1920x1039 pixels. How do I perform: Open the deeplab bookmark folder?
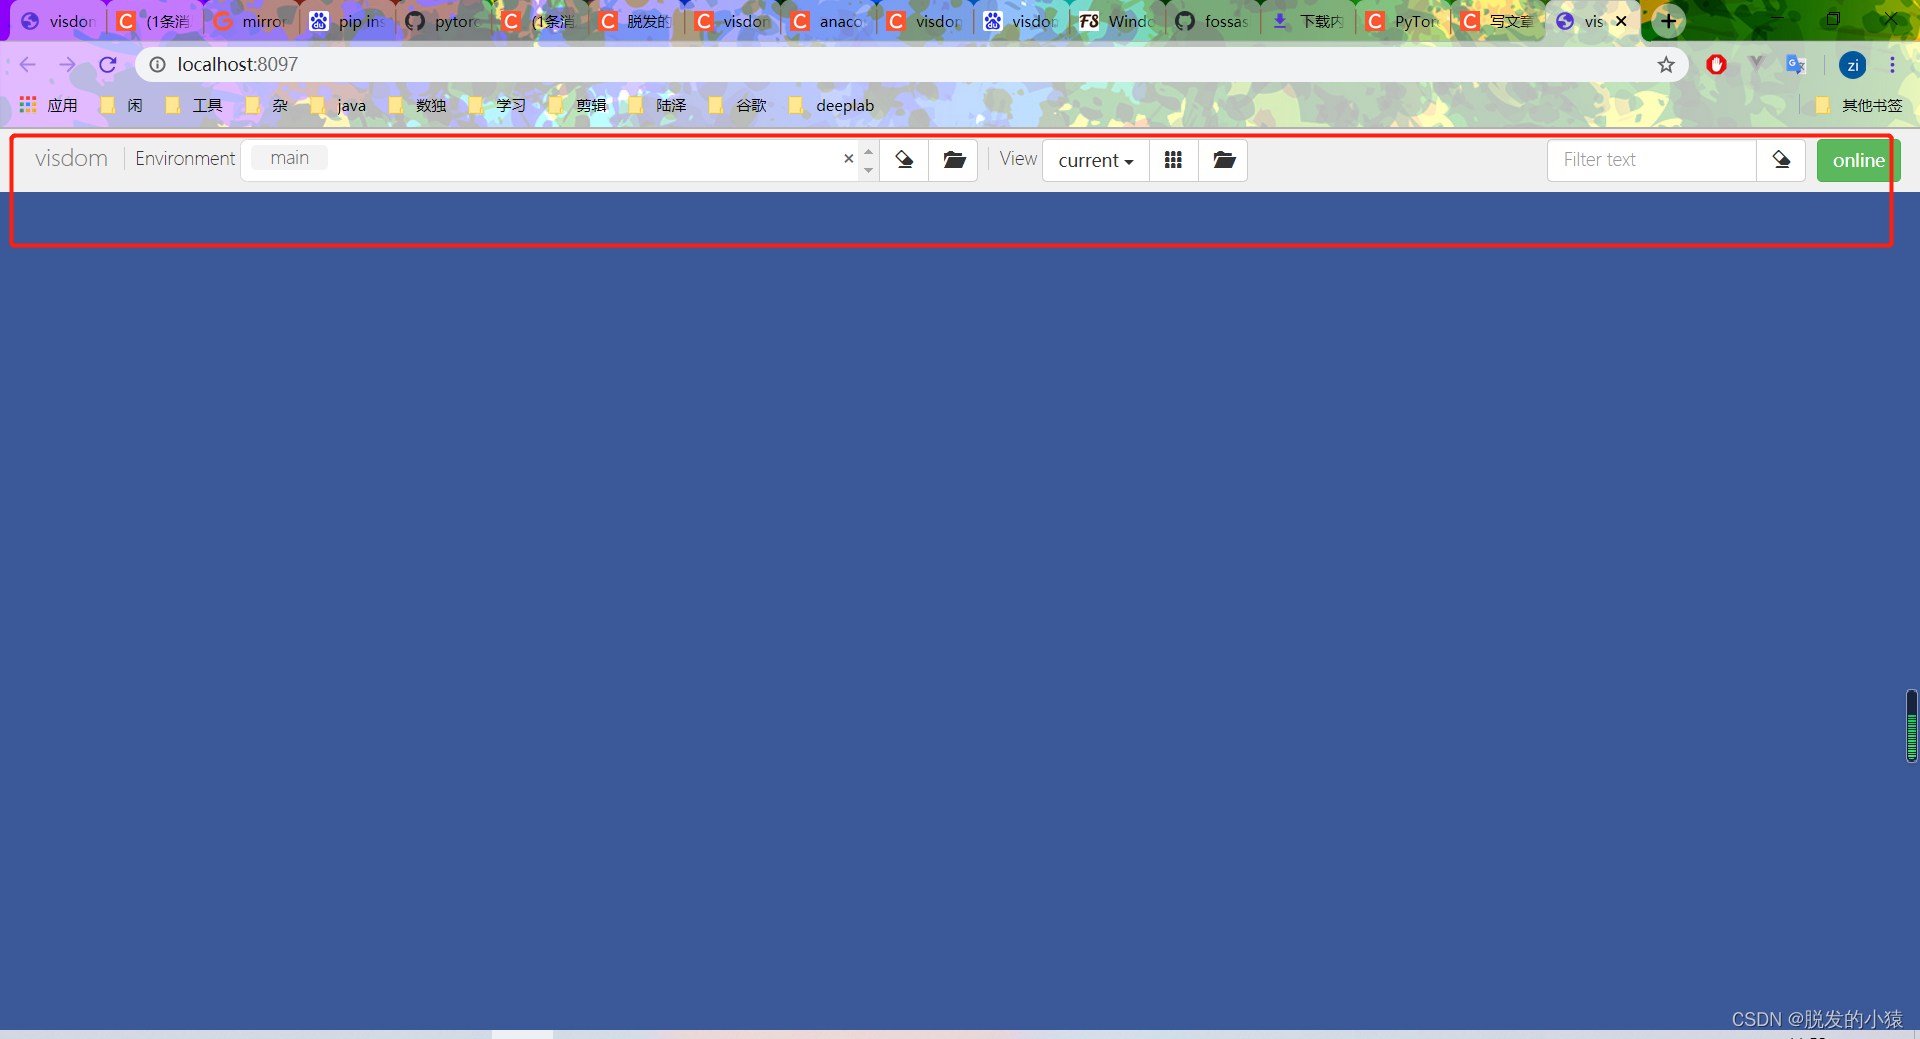832,105
